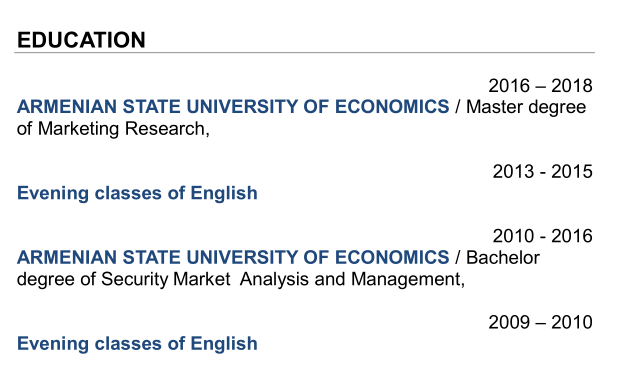The width and height of the screenshot is (632, 381).
Task: Click Evening classes of English under 2013 - 2015
Action: (137, 193)
